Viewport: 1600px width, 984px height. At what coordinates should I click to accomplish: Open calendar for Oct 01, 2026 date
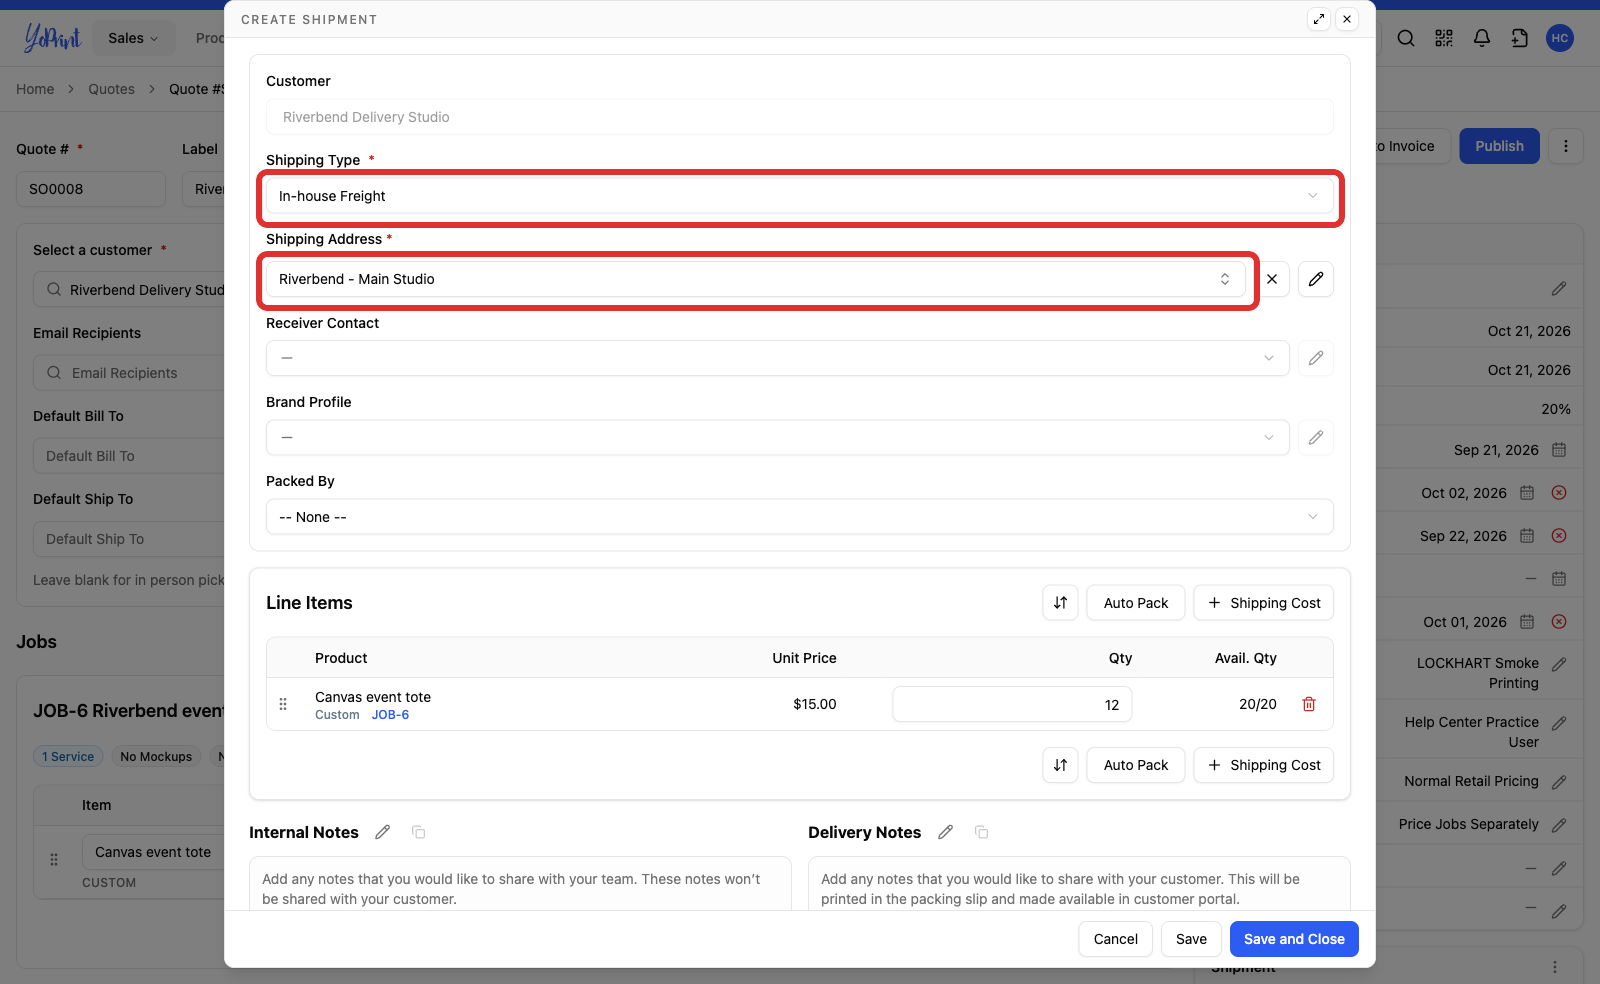click(x=1527, y=622)
